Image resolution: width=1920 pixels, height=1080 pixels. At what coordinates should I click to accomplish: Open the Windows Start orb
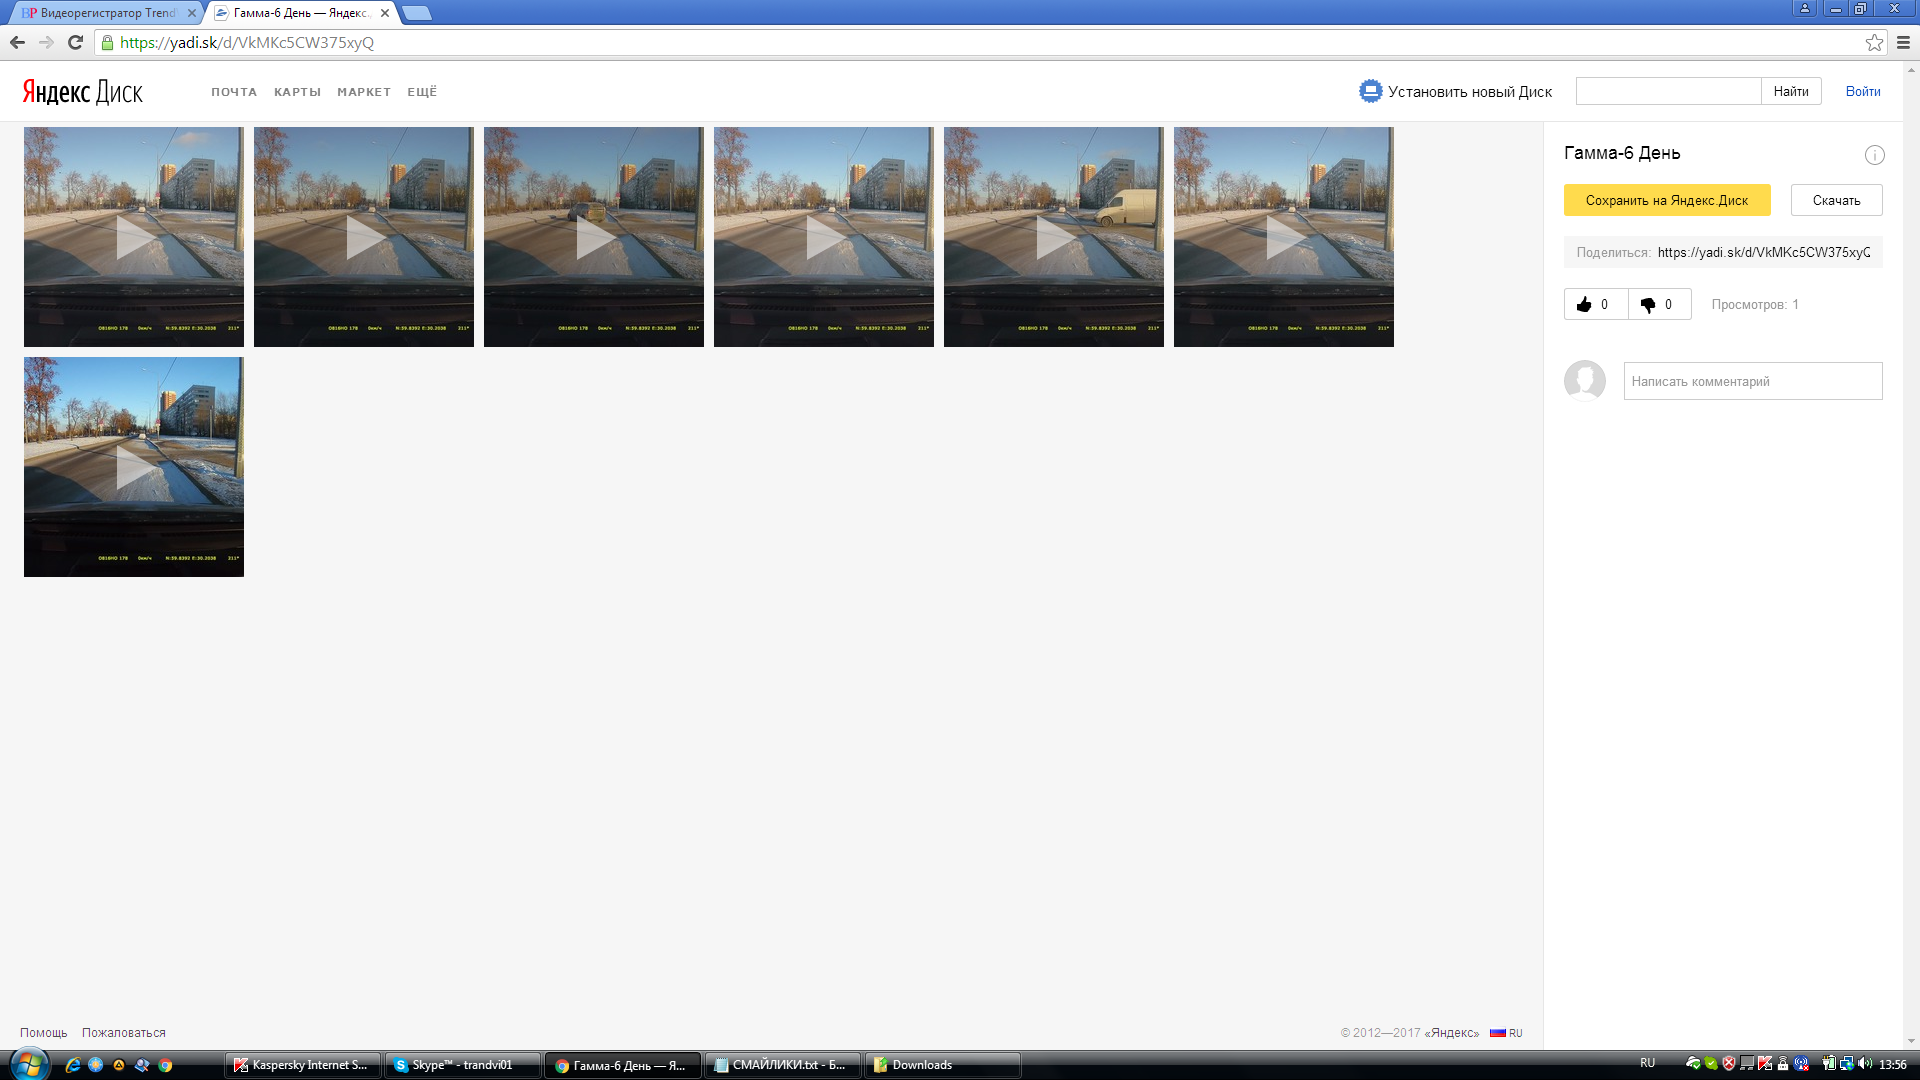pos(28,1064)
